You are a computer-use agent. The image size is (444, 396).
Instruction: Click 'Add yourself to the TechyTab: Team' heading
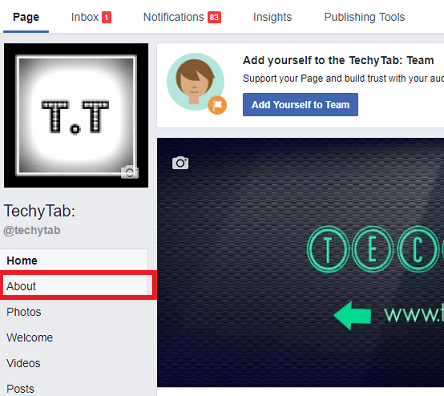338,60
